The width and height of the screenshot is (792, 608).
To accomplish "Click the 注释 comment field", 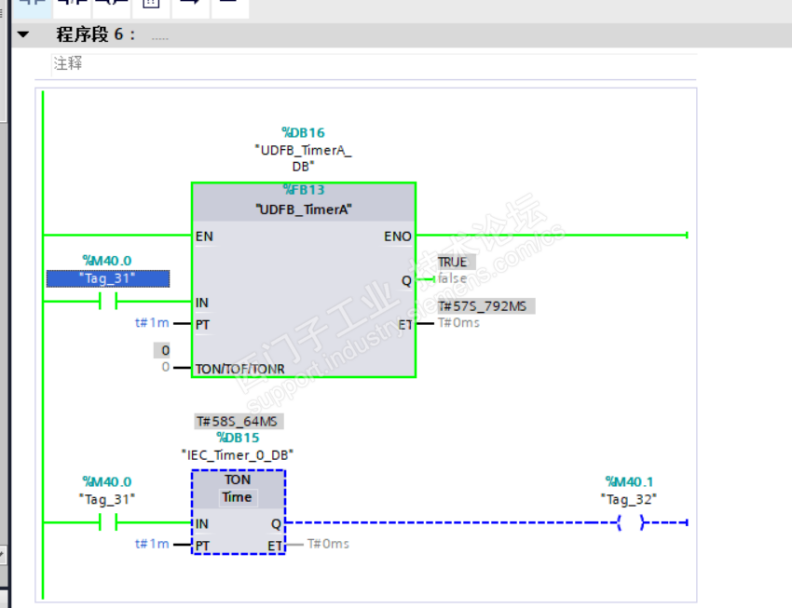I will tap(374, 64).
